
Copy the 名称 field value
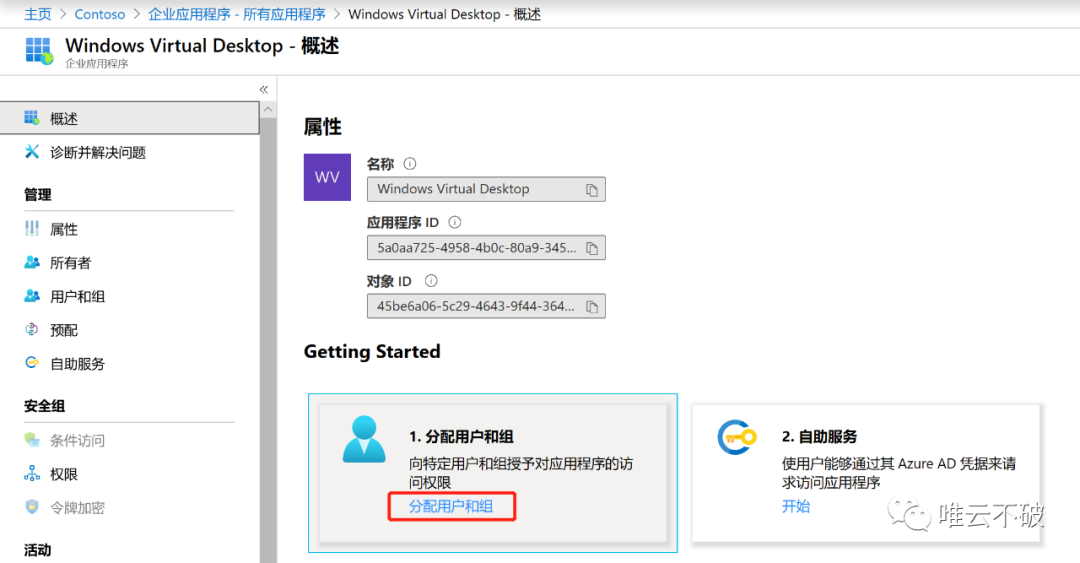pyautogui.click(x=592, y=190)
